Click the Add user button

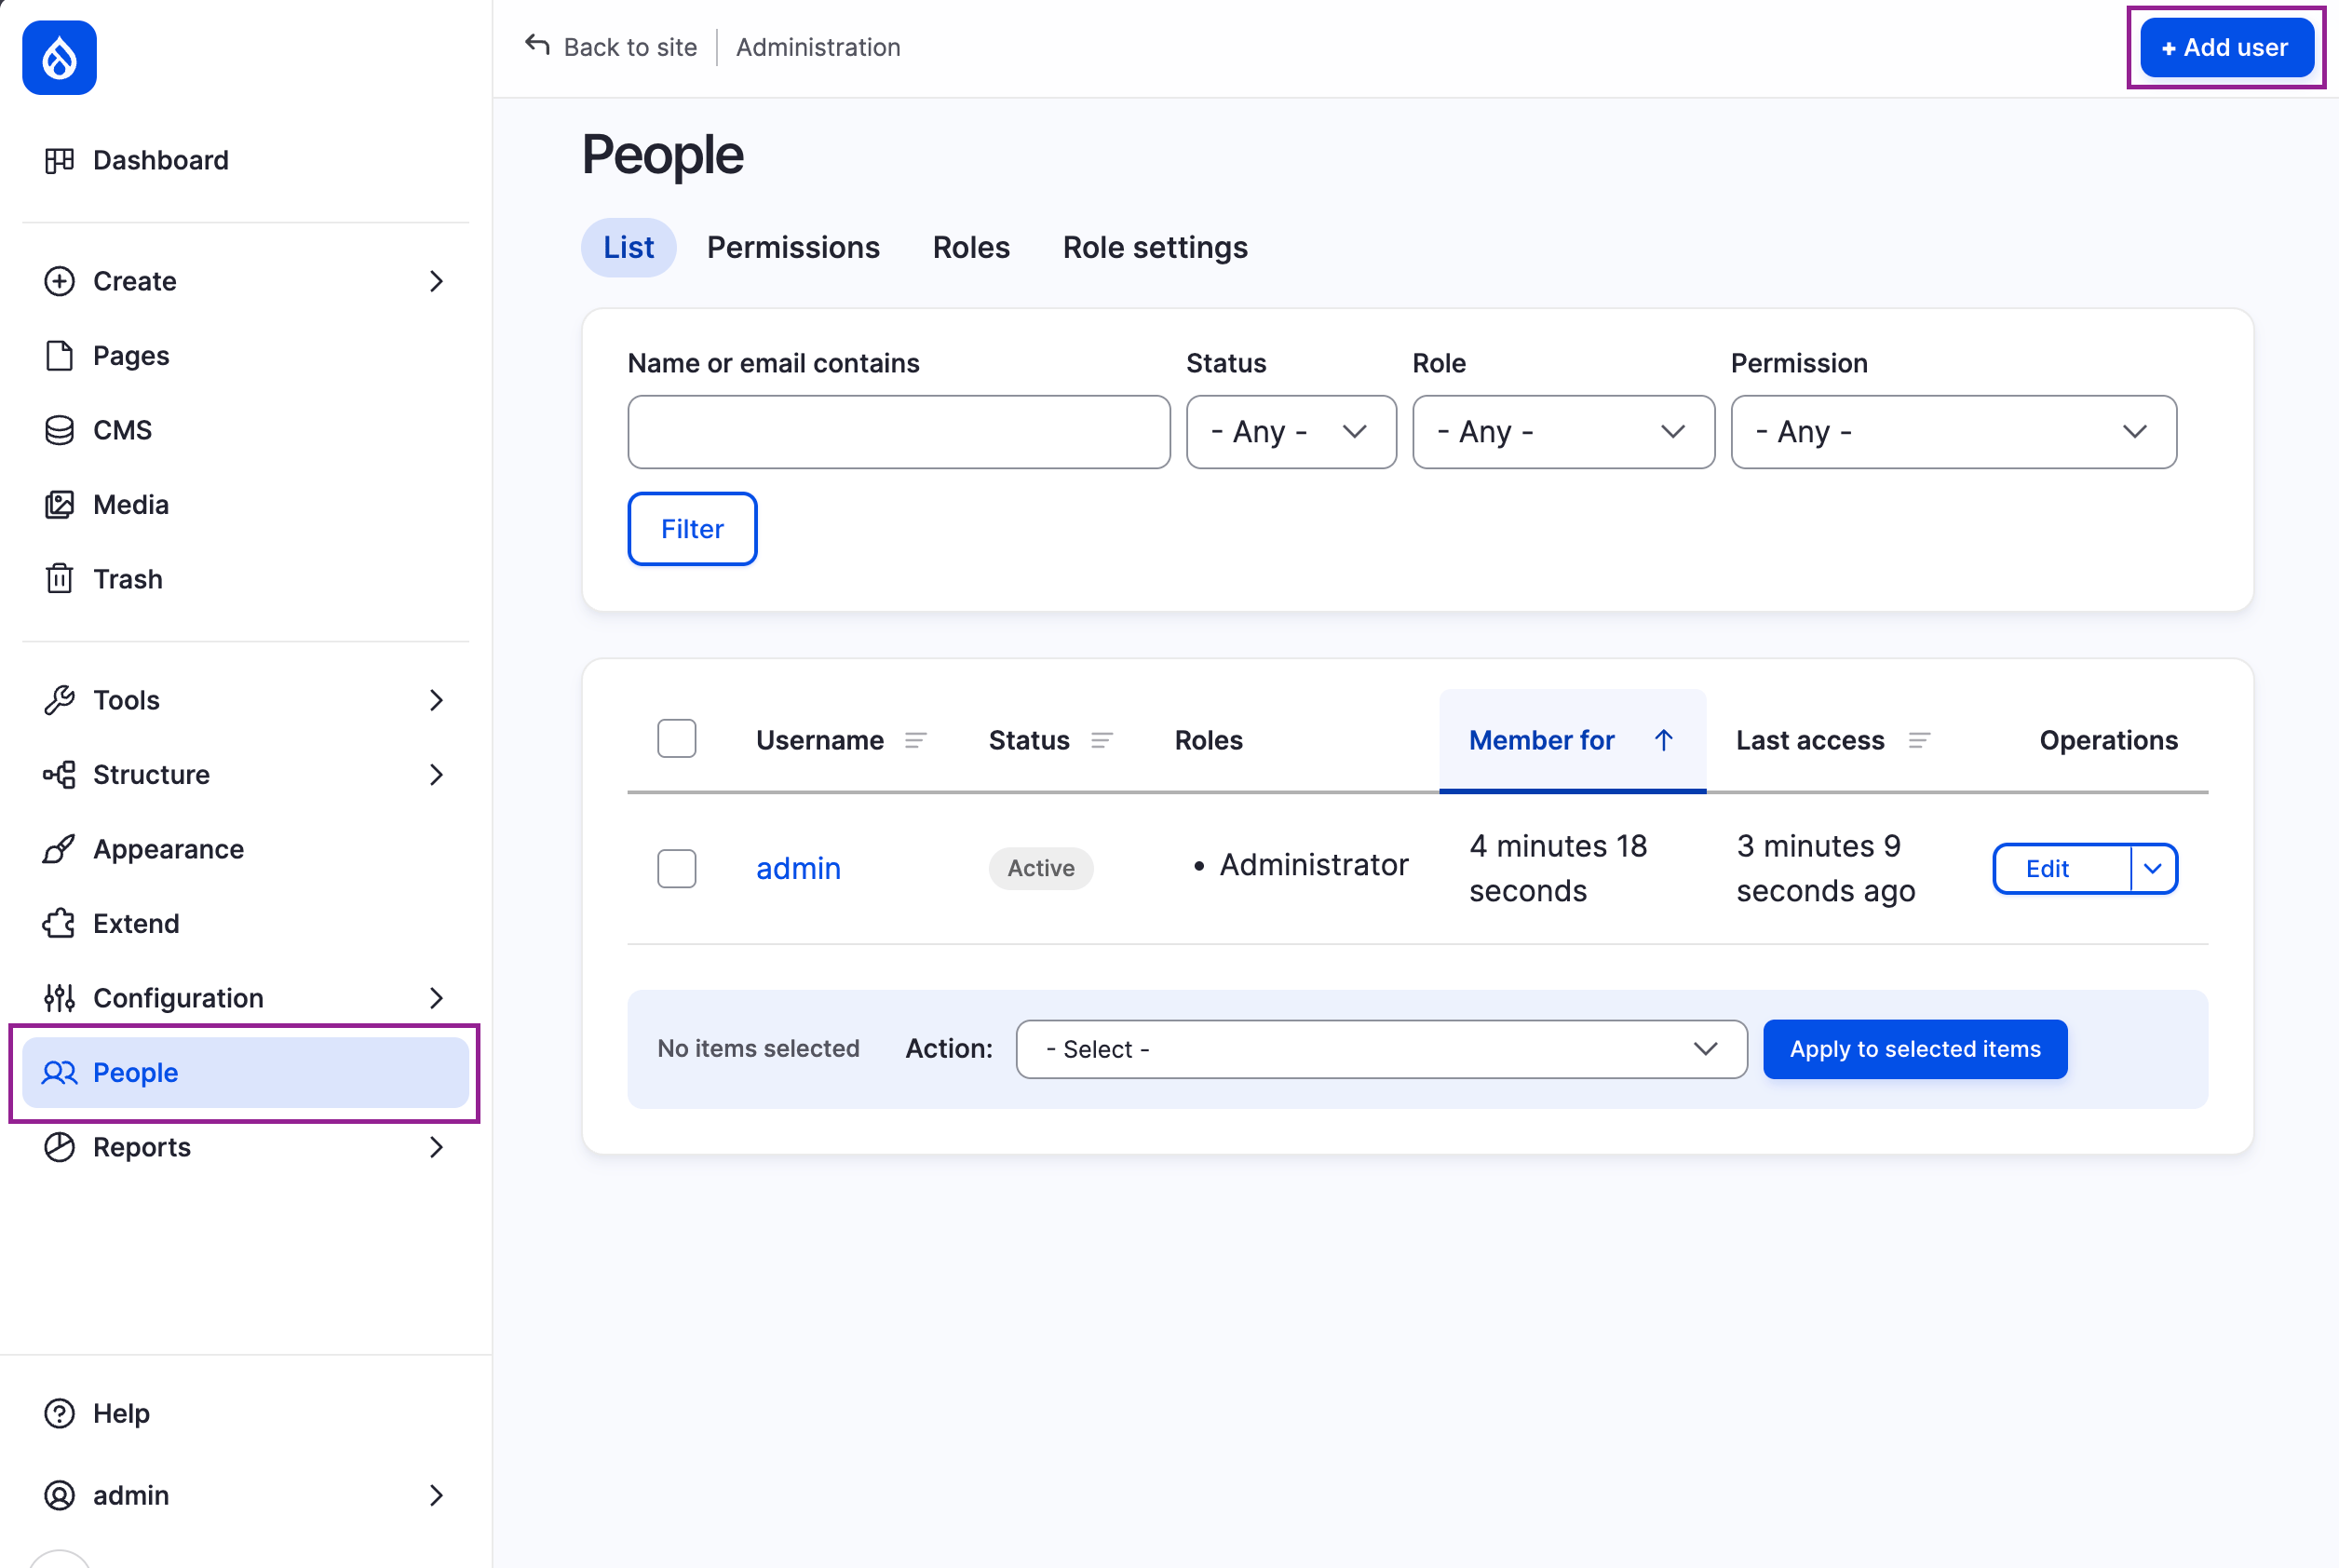point(2226,47)
